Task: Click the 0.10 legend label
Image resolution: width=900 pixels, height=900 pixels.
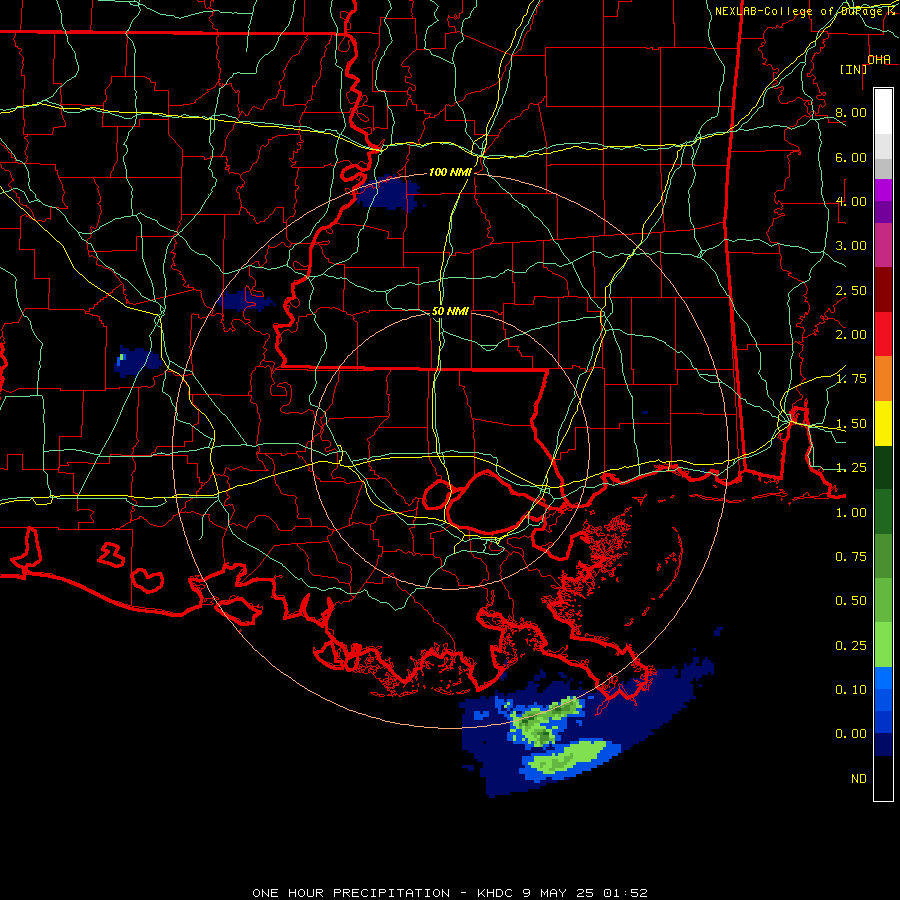Action: click(x=851, y=690)
